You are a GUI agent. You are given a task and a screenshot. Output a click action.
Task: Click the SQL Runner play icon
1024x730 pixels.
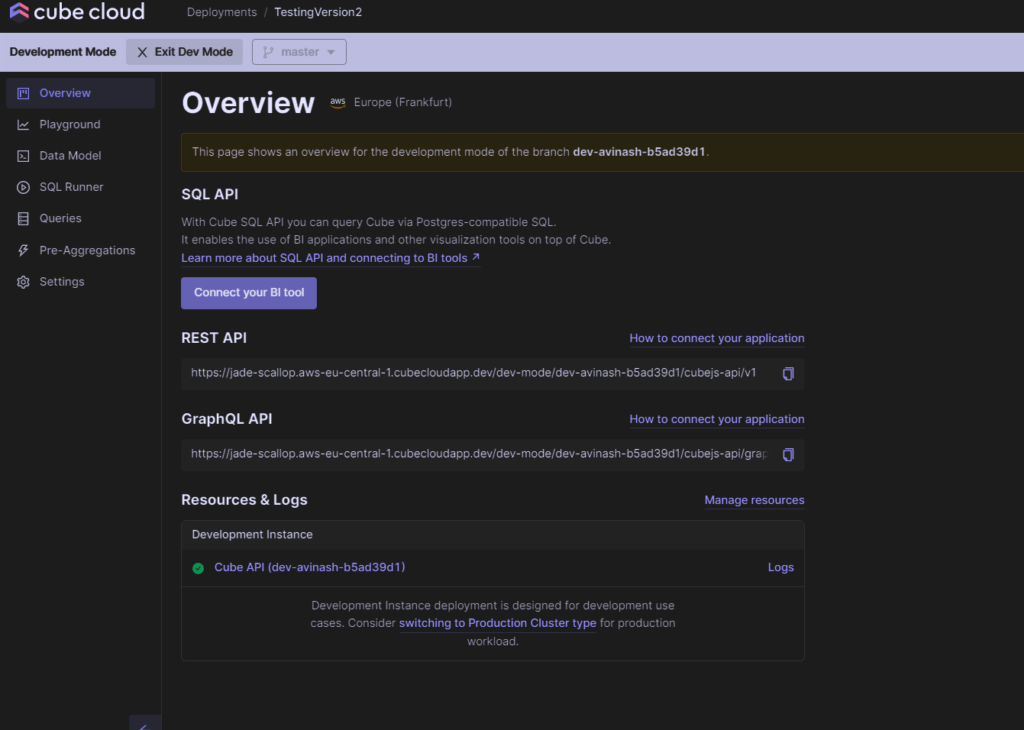click(x=23, y=187)
